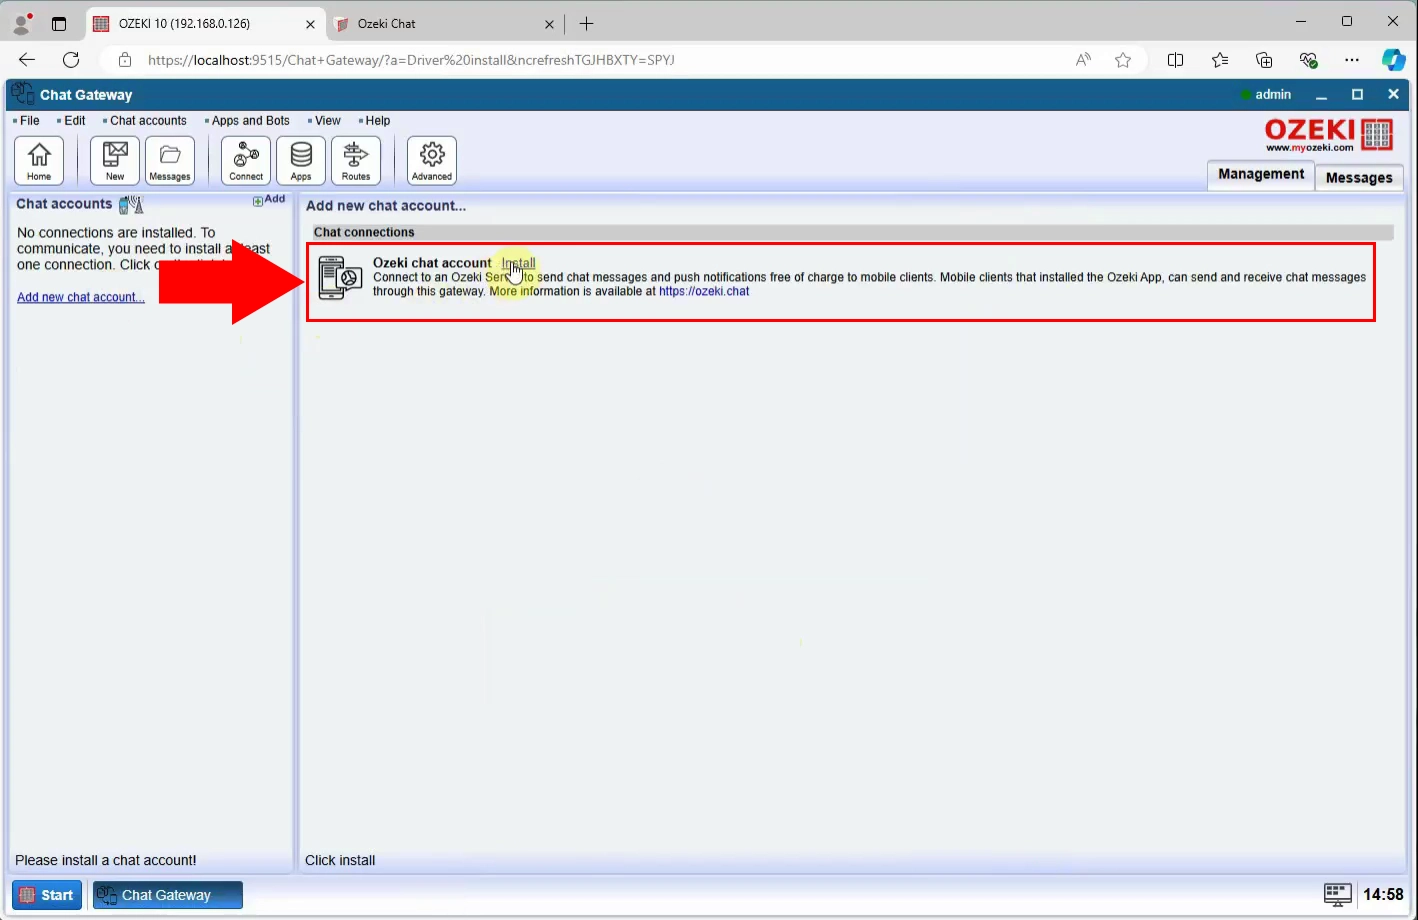Viewport: 1418px width, 920px height.
Task: Select the Chat Gateway taskbar button
Action: tap(168, 895)
